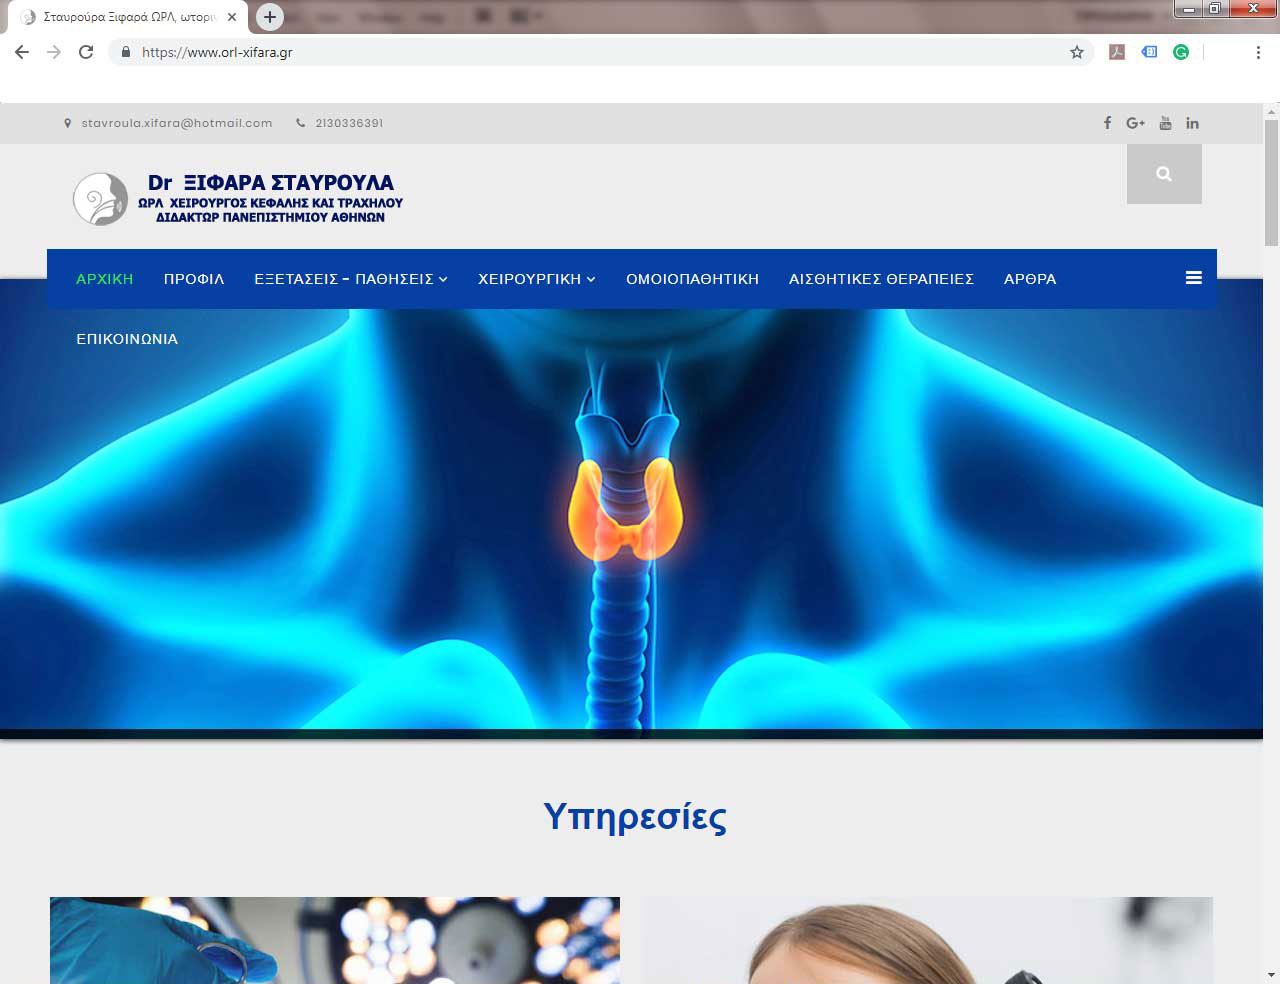Open the ΟΜΟΙΟΠΑΘΗΤΙΚΗ menu item

[x=692, y=279]
